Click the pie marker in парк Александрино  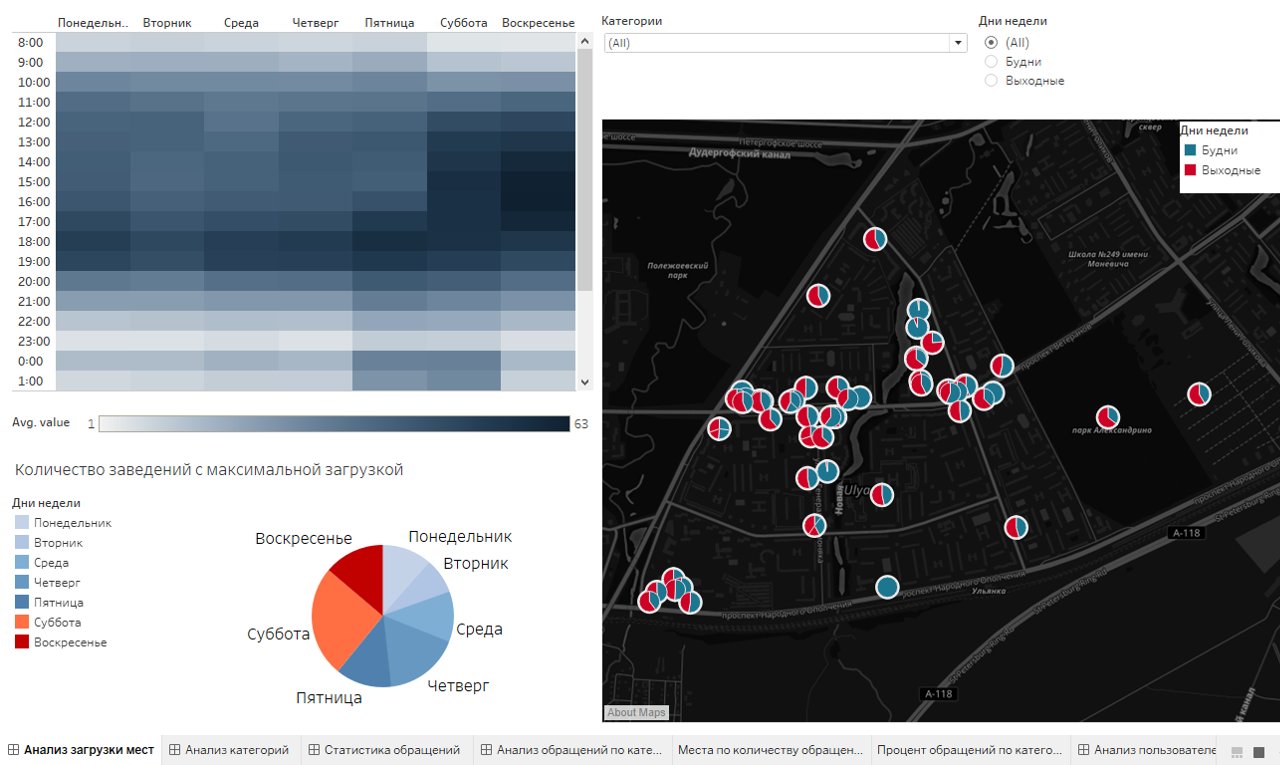tap(1107, 417)
